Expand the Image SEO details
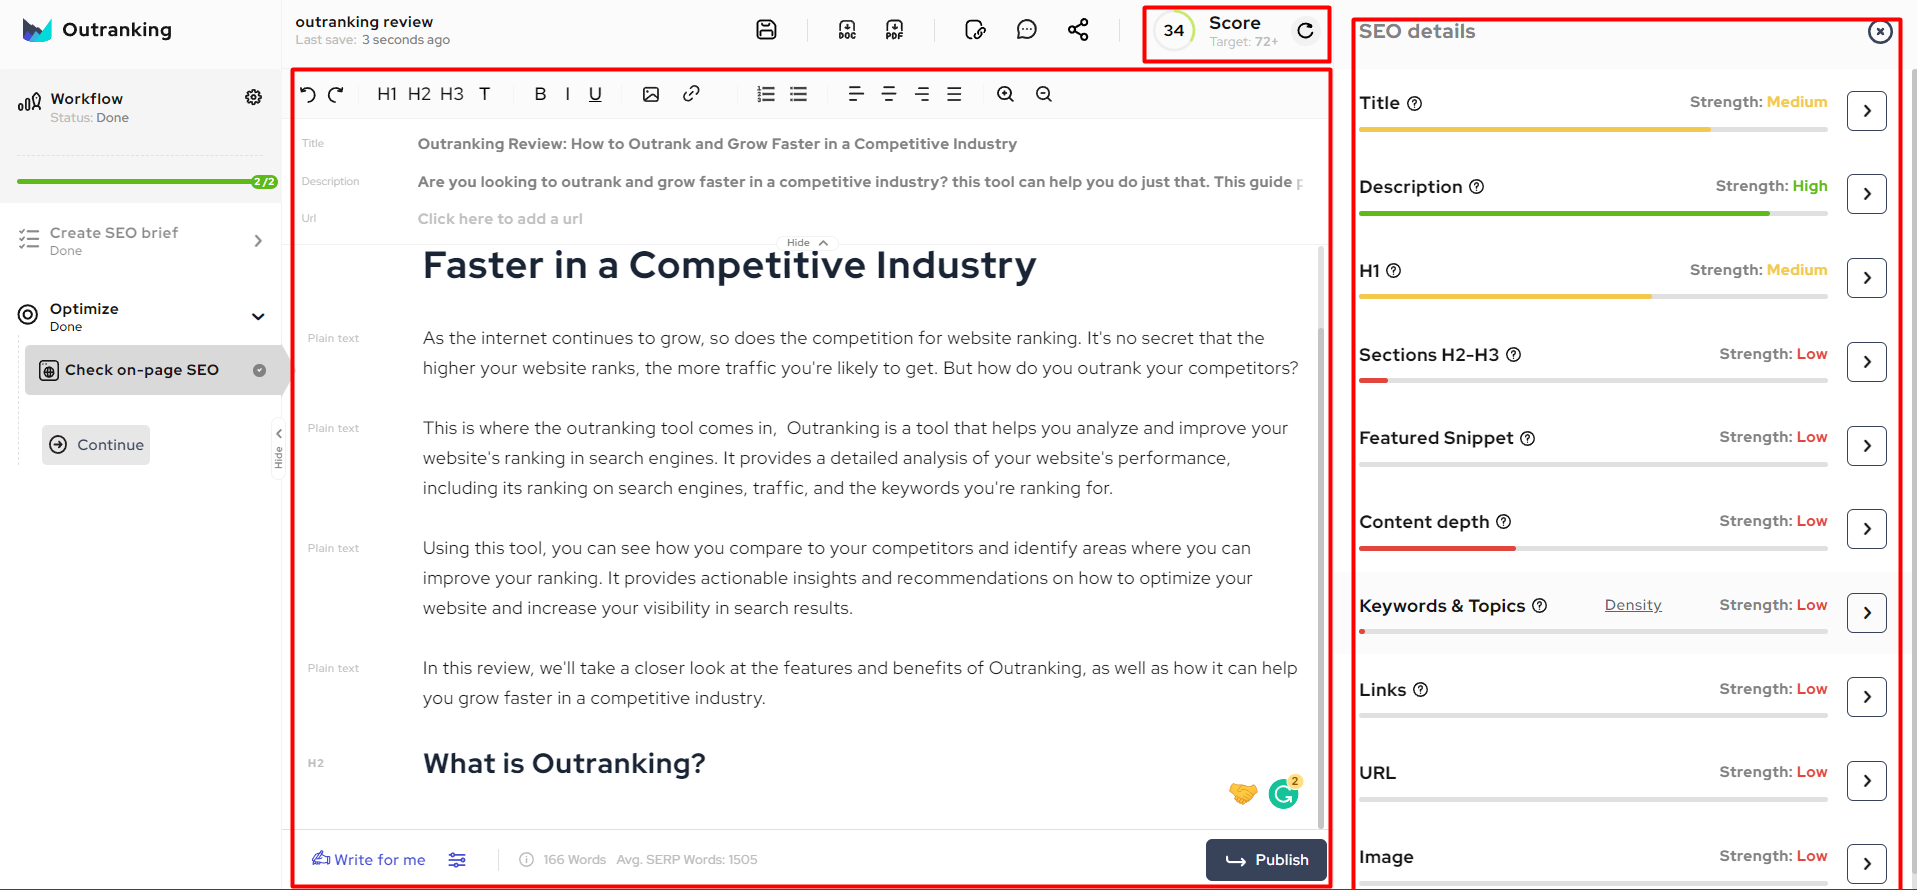Image resolution: width=1917 pixels, height=890 pixels. click(1867, 864)
